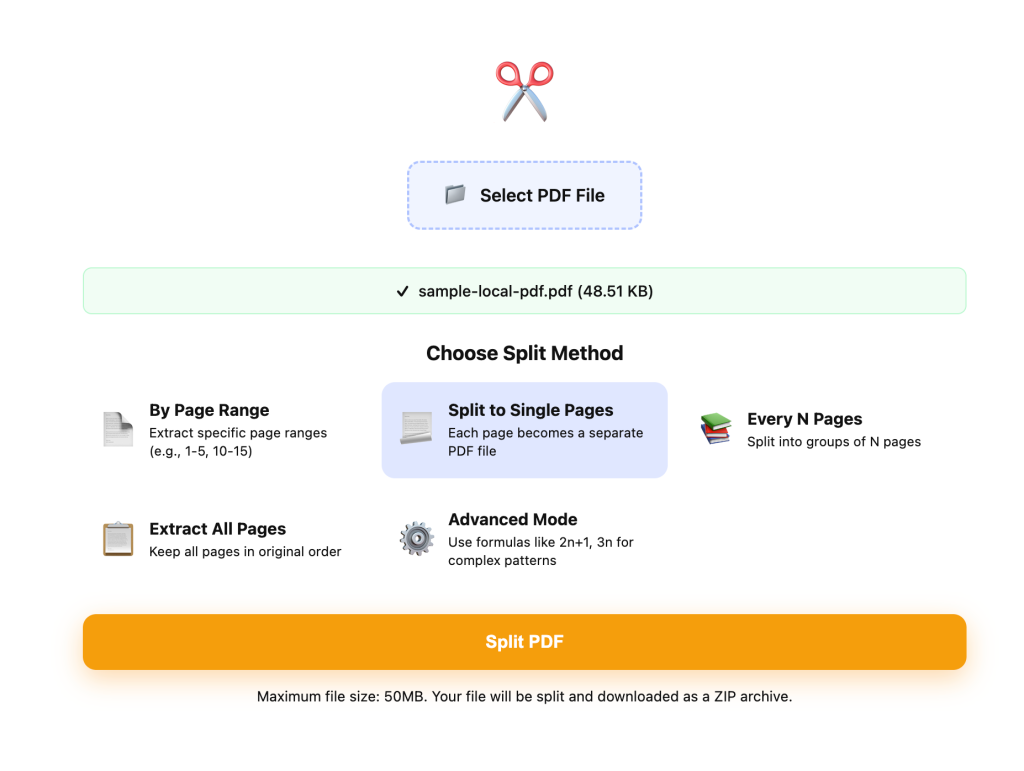Click the gear icon next to Advanced Mode
The height and width of the screenshot is (771, 1024).
click(416, 539)
